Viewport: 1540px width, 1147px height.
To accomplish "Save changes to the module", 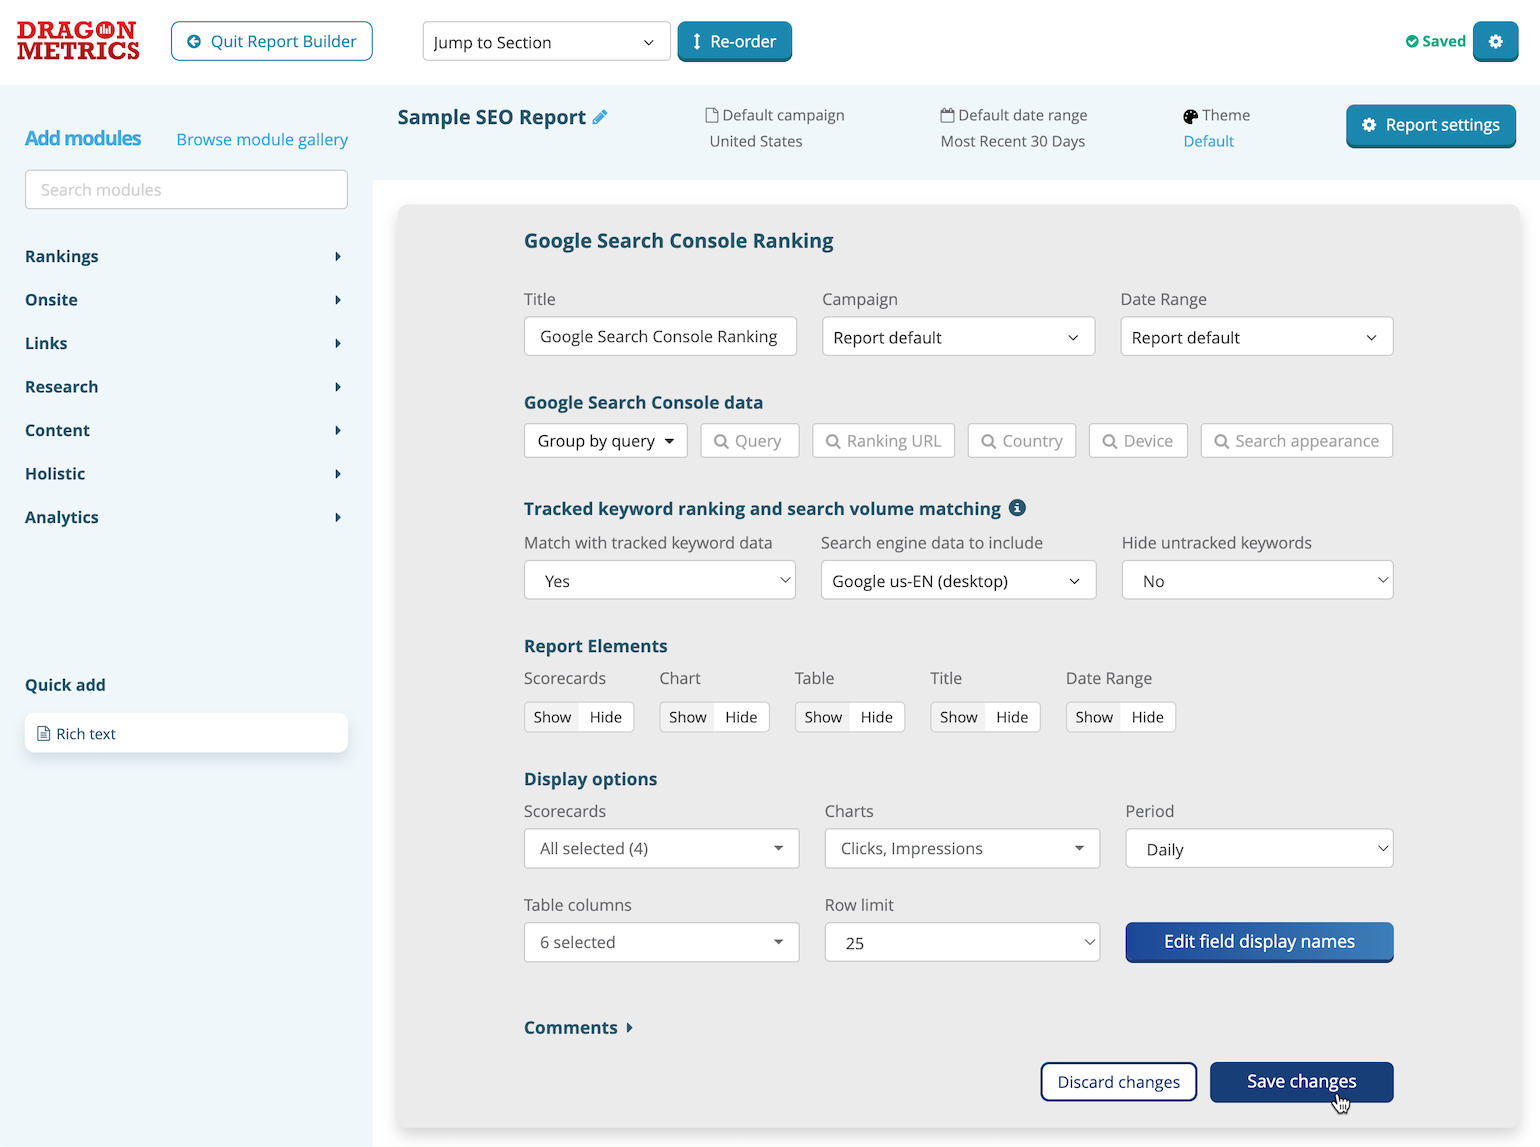I will point(1301,1081).
